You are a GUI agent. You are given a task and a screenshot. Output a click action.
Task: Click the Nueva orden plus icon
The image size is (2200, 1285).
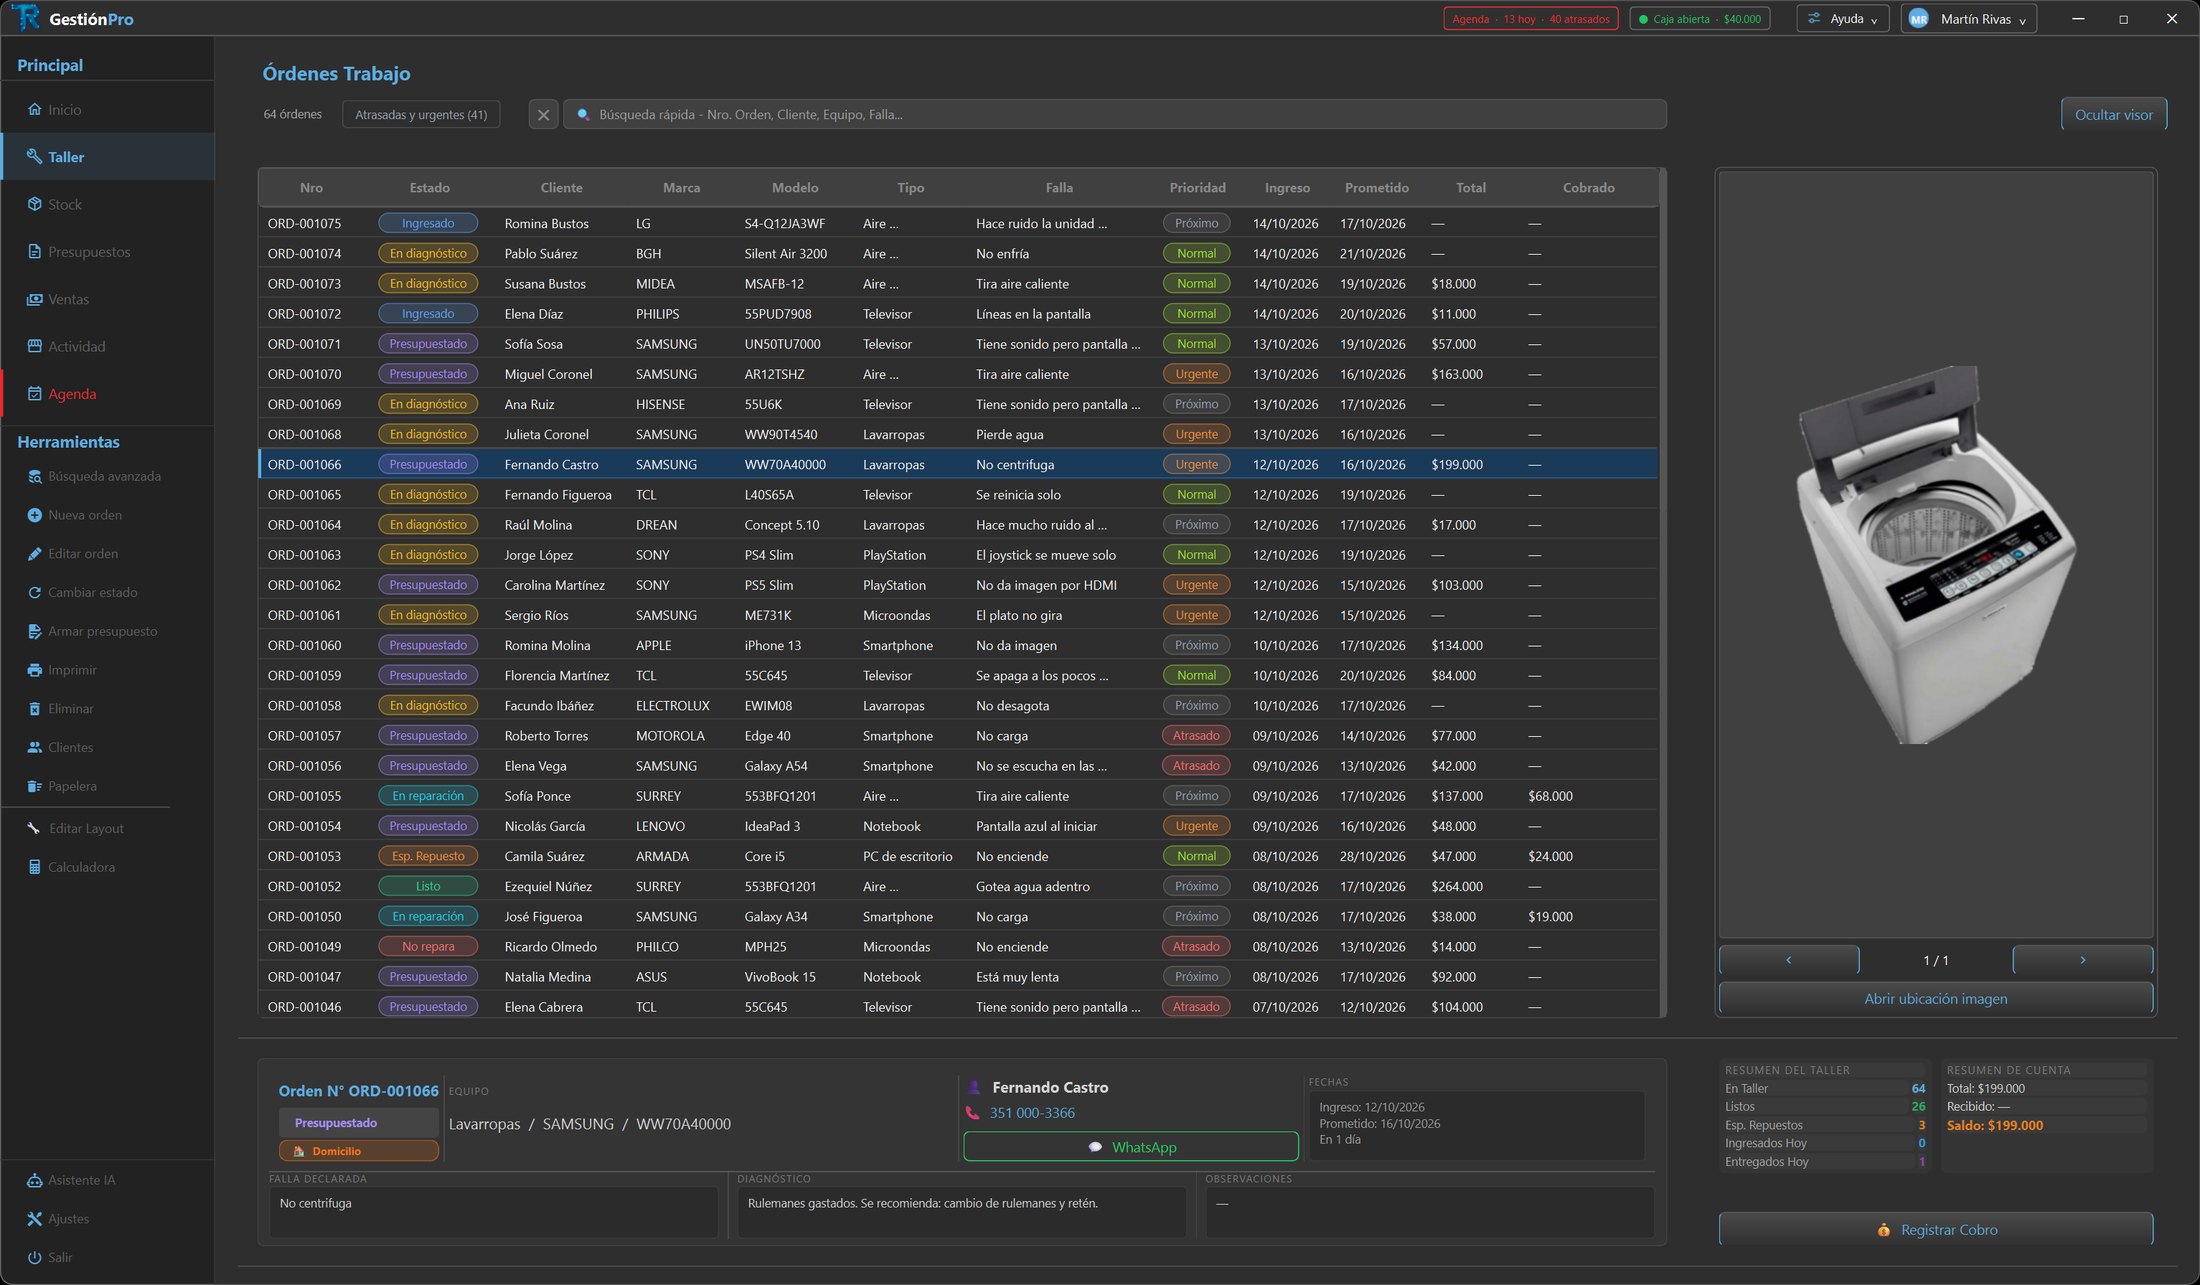pos(34,515)
